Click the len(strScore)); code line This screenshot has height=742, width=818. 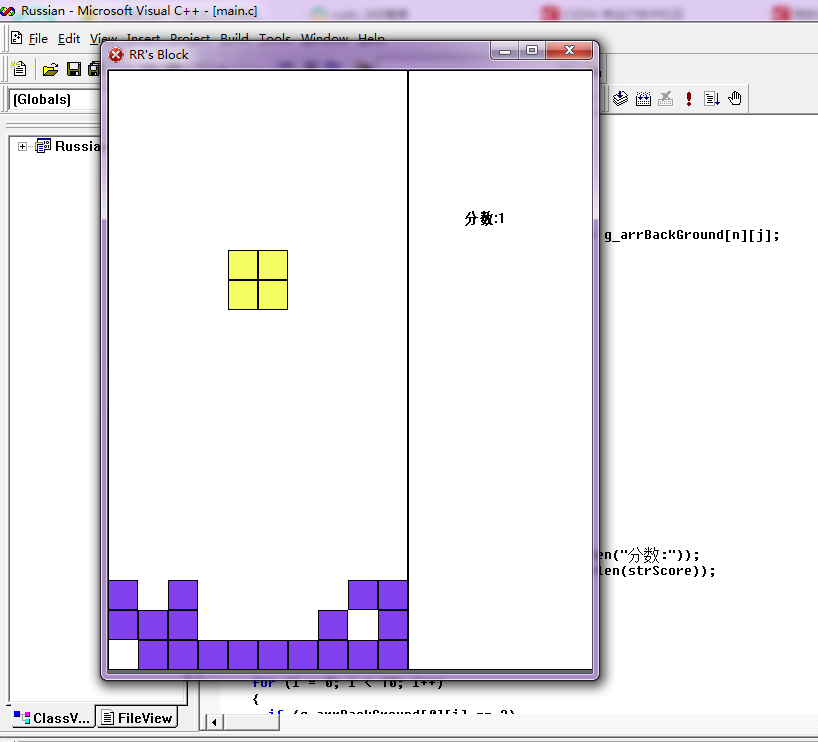point(657,571)
